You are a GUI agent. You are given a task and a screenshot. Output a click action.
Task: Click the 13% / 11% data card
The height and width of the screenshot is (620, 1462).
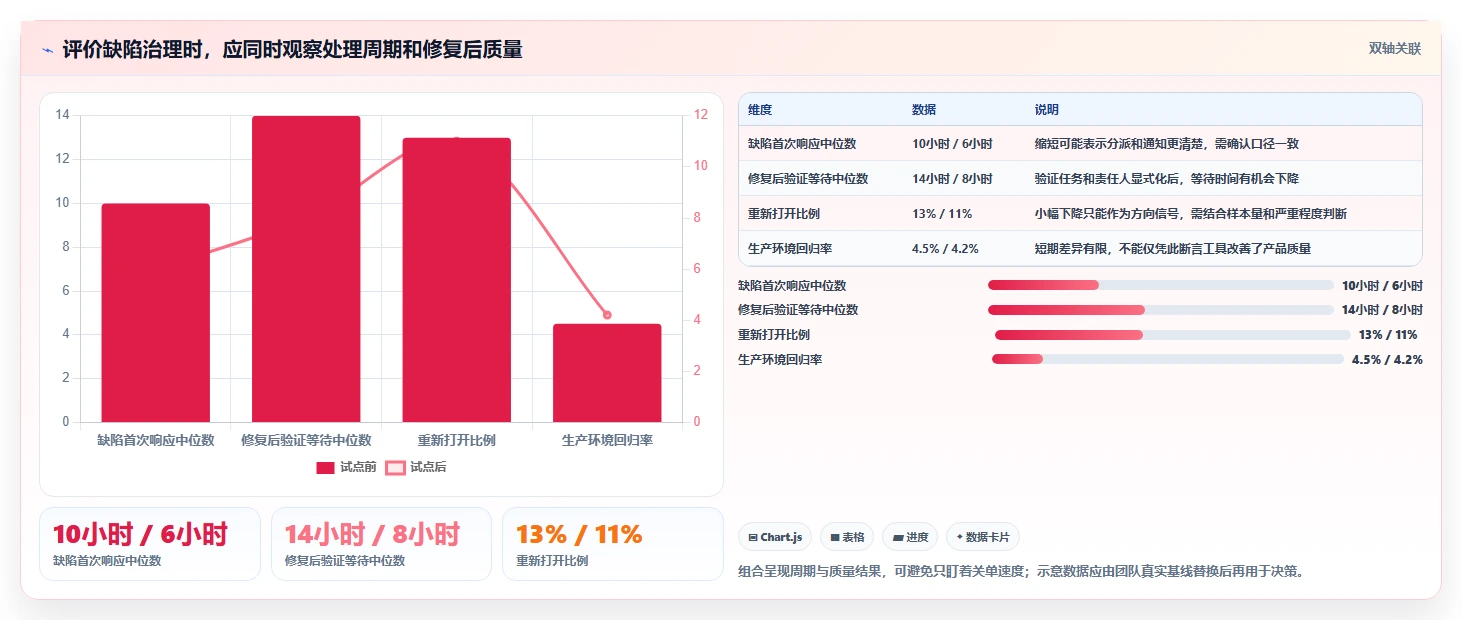click(x=612, y=544)
